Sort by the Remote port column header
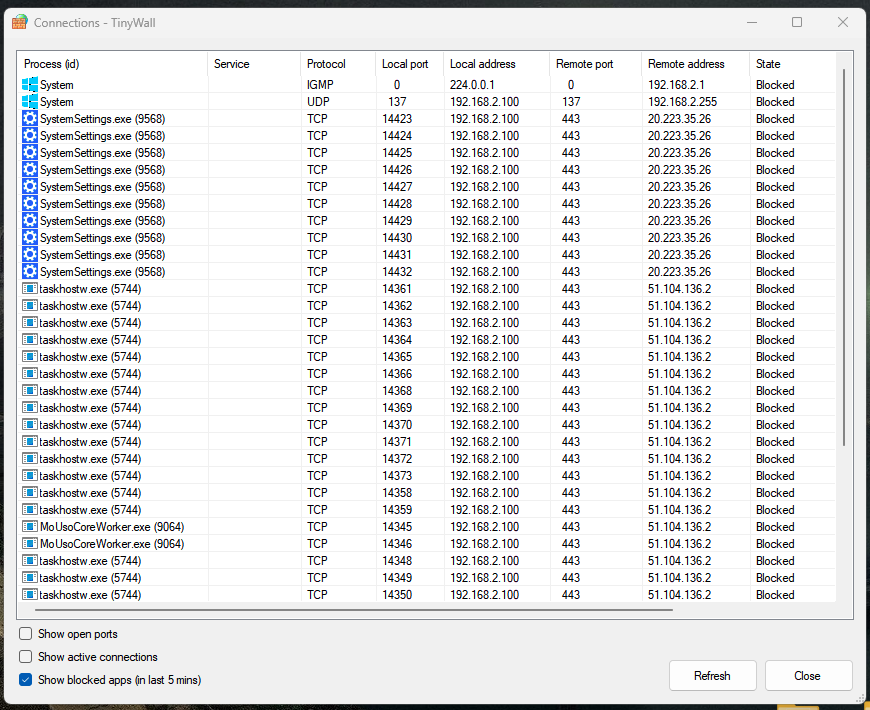The height and width of the screenshot is (710, 870). 595,64
